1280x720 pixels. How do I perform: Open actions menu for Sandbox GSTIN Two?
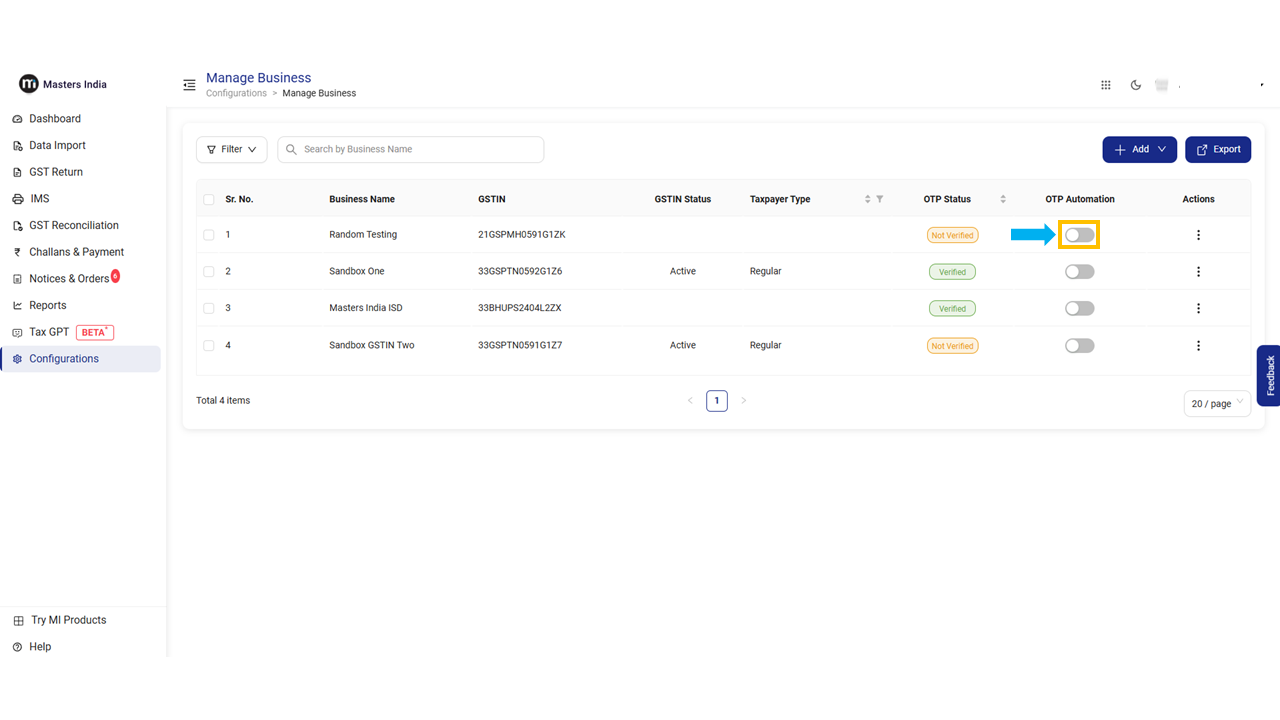1198,346
